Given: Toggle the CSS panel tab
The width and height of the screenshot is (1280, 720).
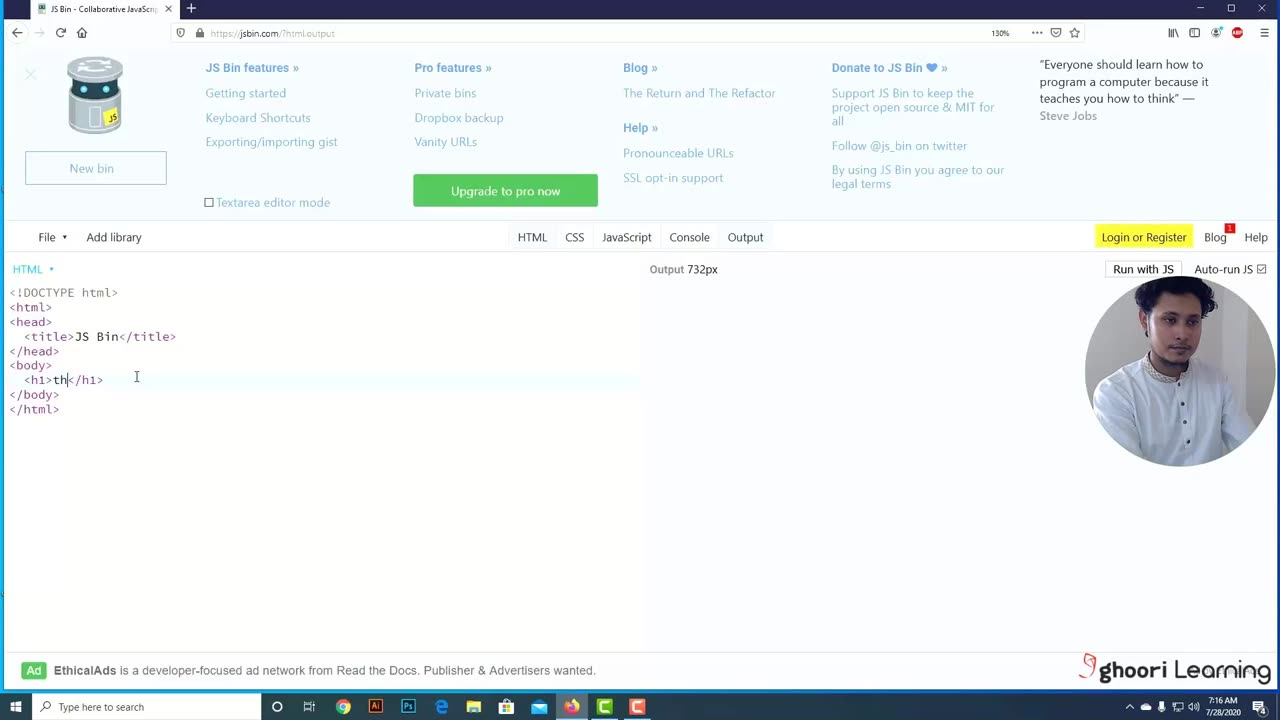Looking at the screenshot, I should tap(574, 237).
